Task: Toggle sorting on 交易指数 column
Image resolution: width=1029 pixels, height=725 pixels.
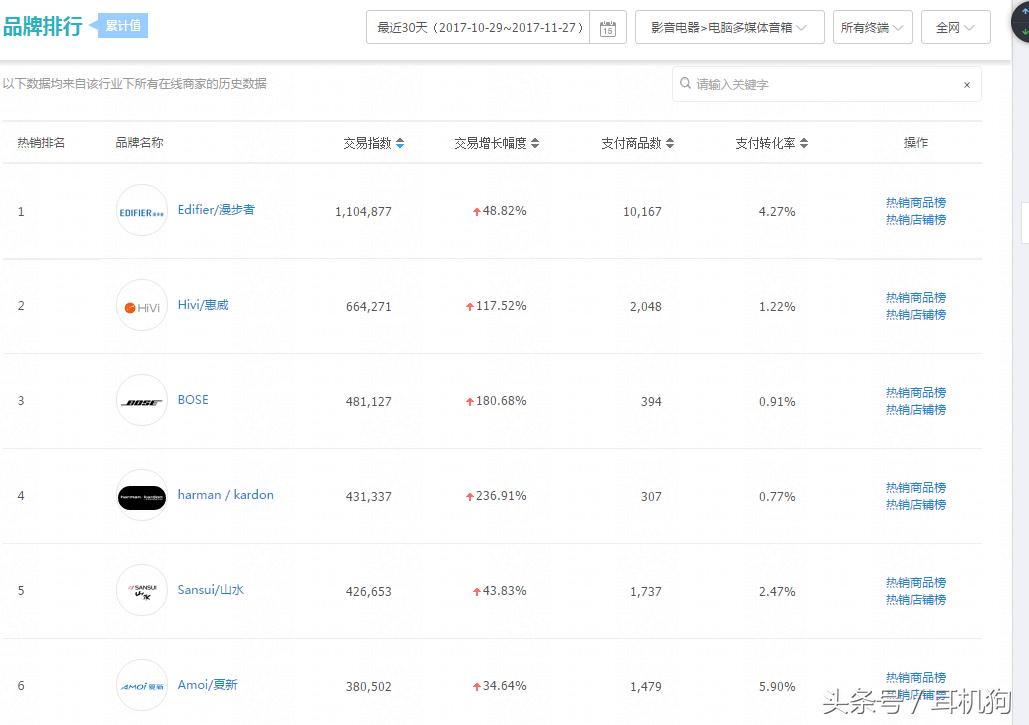Action: pos(399,142)
